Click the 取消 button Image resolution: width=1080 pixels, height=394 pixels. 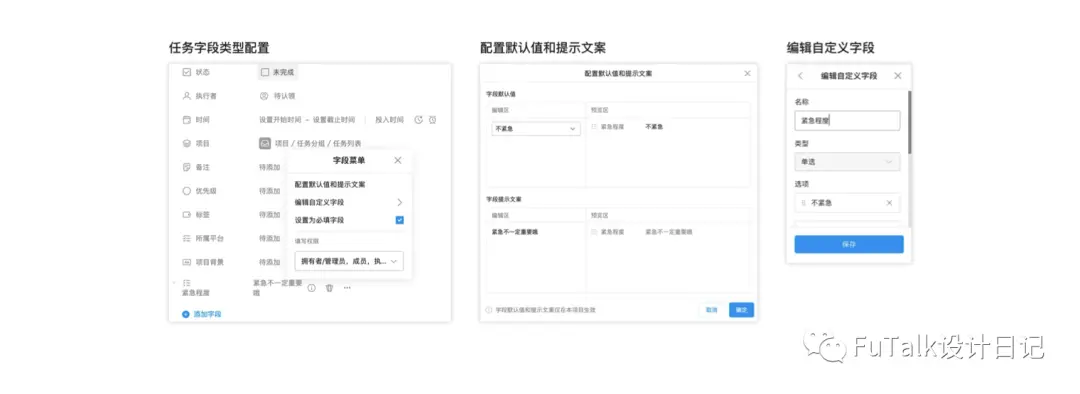[x=712, y=310]
